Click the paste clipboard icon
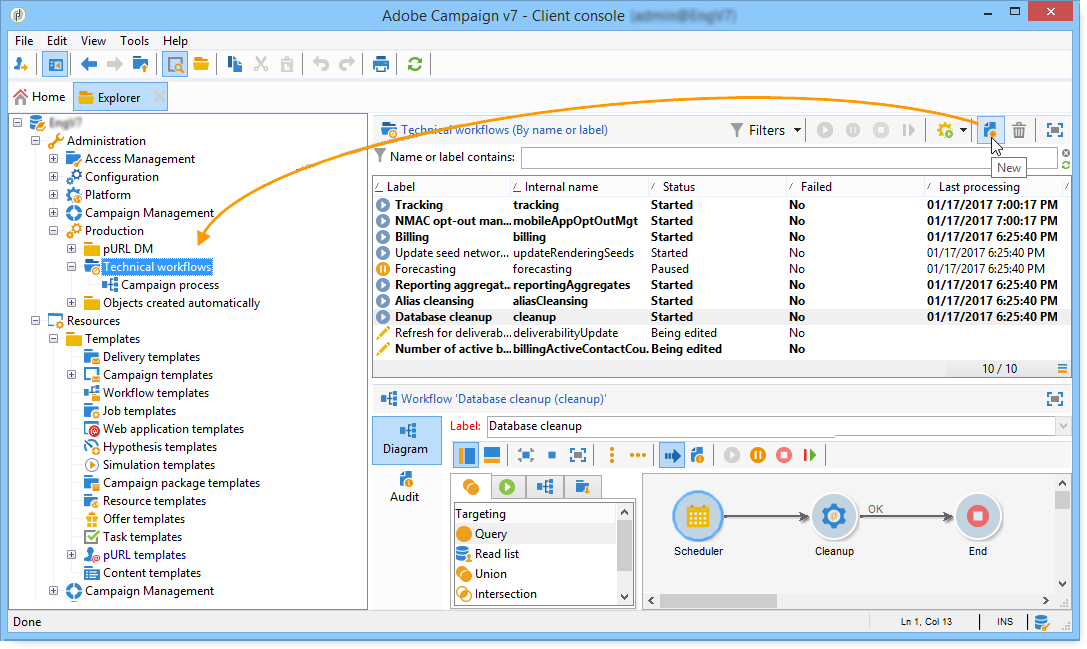Screen dimensions: 1087x649 286,64
